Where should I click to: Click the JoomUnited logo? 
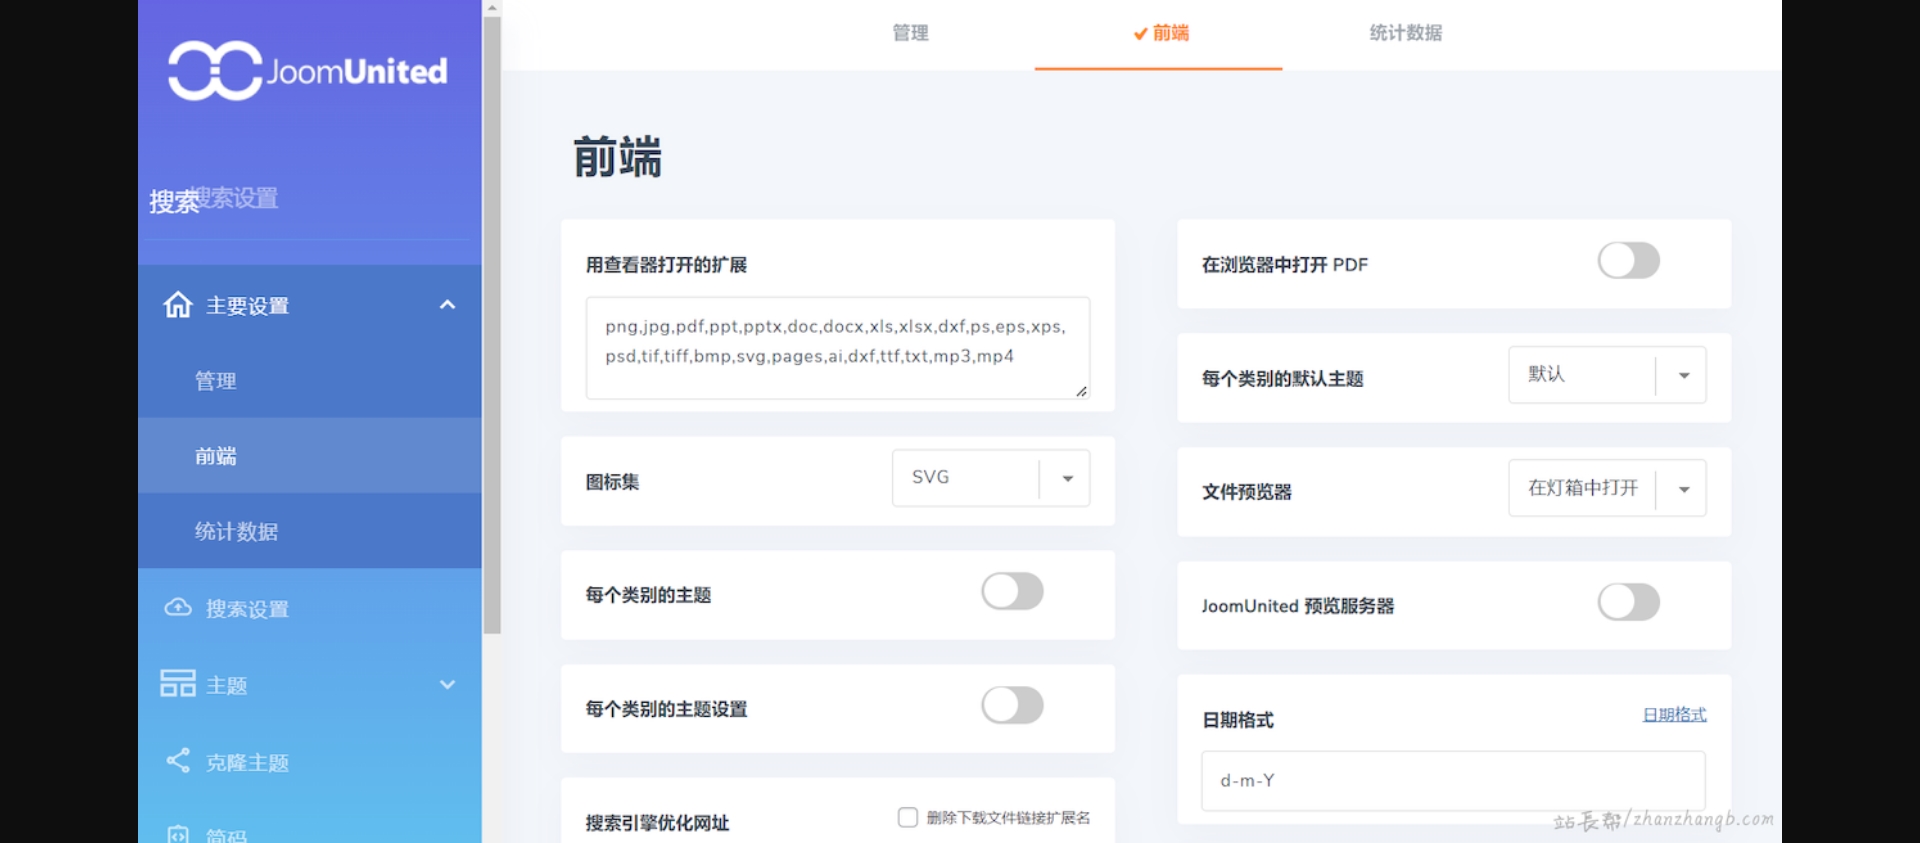307,71
